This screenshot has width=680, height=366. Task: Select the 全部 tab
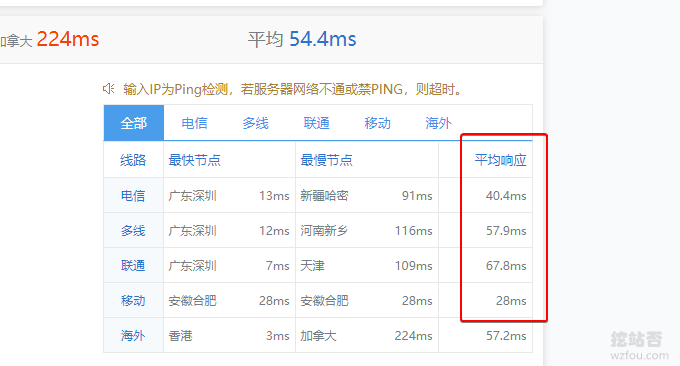coord(134,123)
